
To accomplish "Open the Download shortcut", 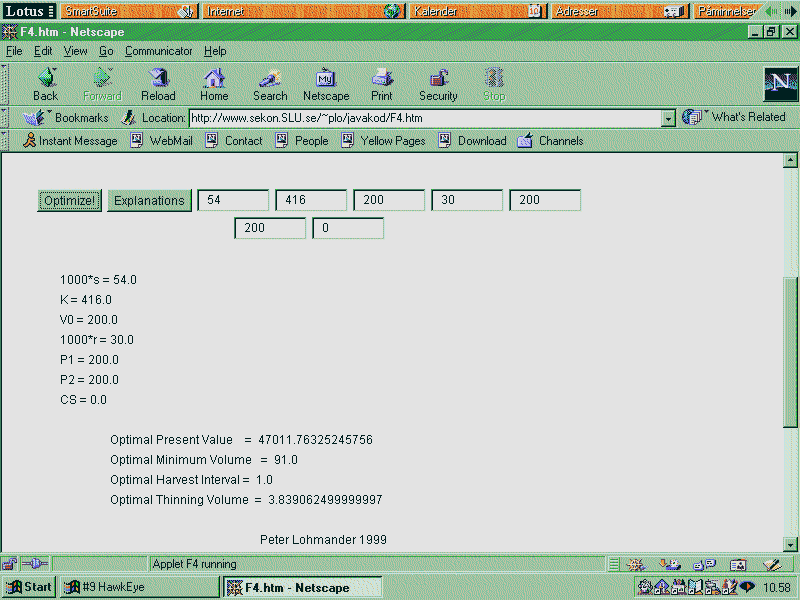I will pyautogui.click(x=472, y=141).
